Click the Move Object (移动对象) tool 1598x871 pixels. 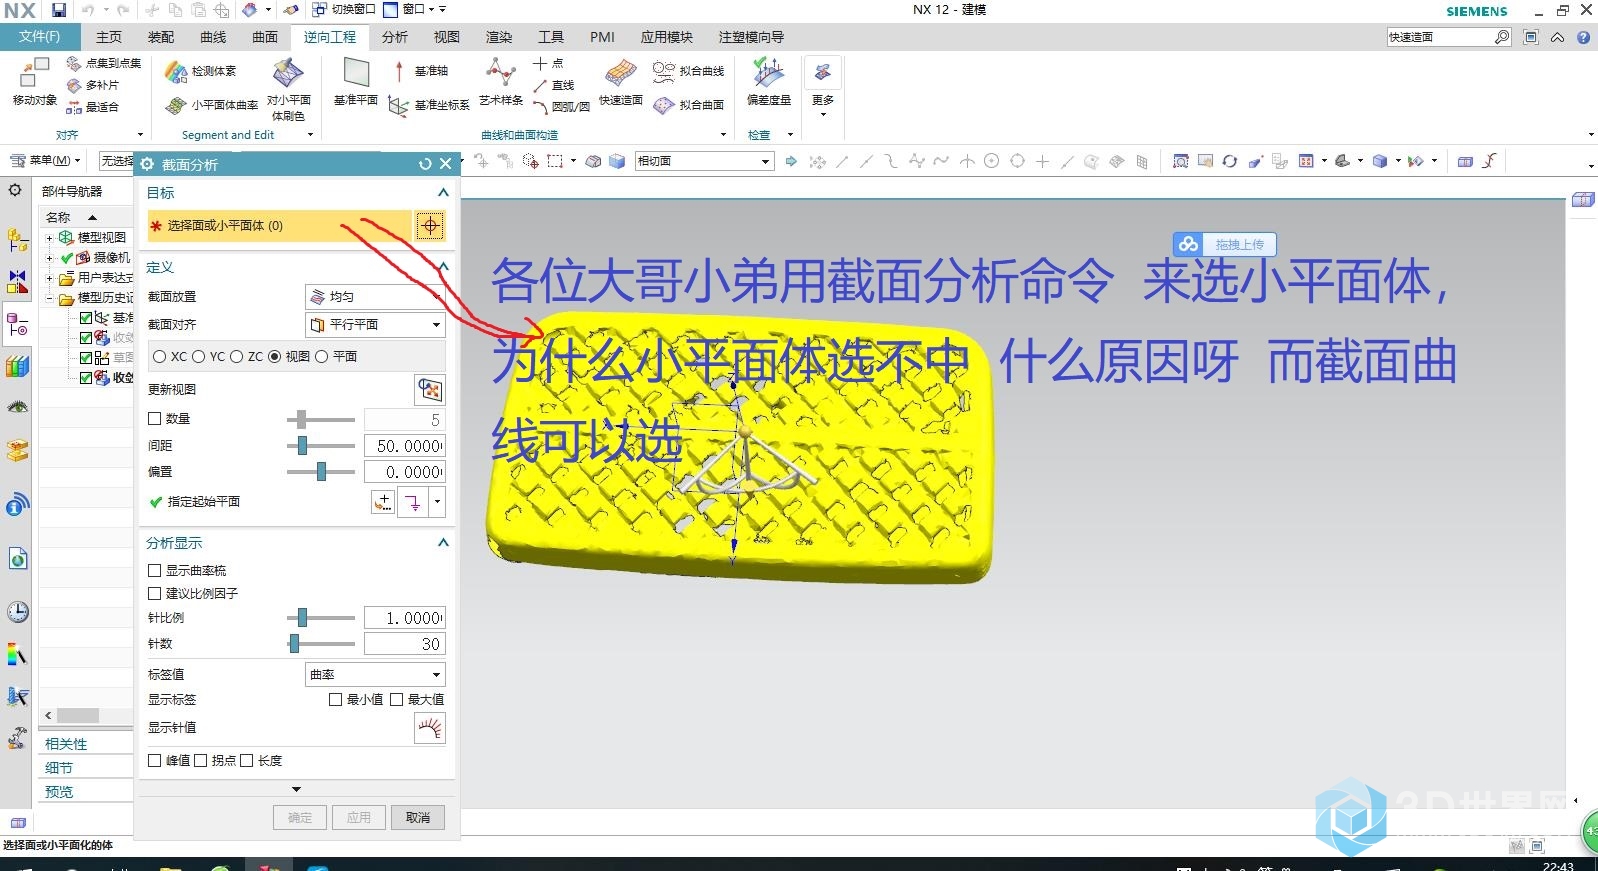click(34, 81)
